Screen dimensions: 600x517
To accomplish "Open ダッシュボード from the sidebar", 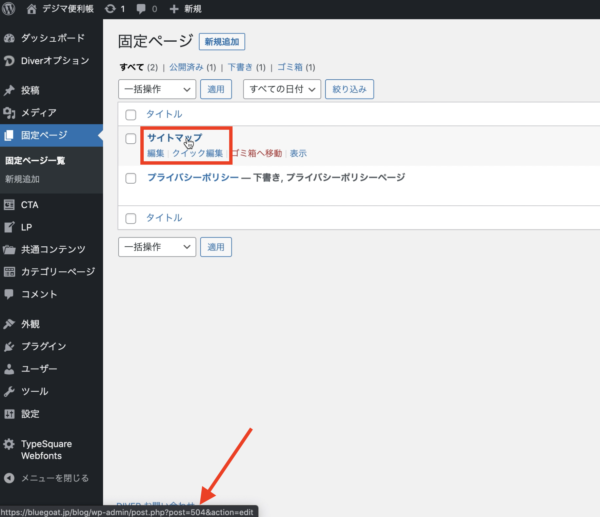I will coord(50,39).
